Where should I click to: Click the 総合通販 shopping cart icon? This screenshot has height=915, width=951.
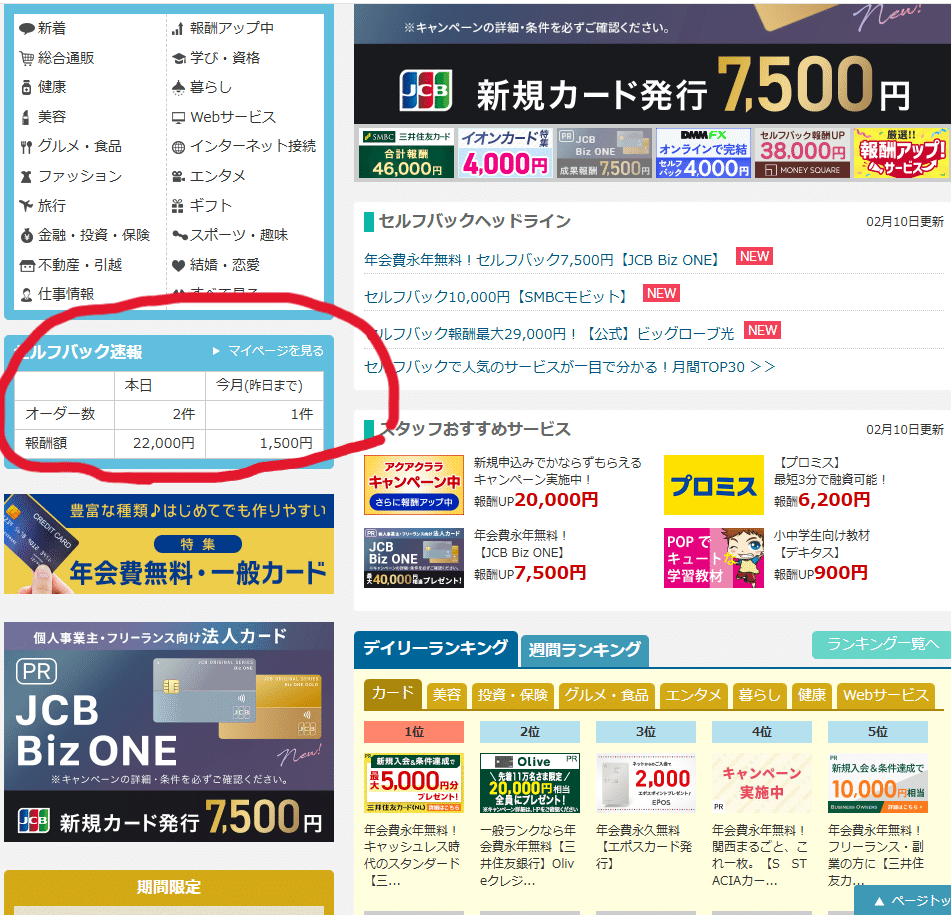[x=27, y=58]
